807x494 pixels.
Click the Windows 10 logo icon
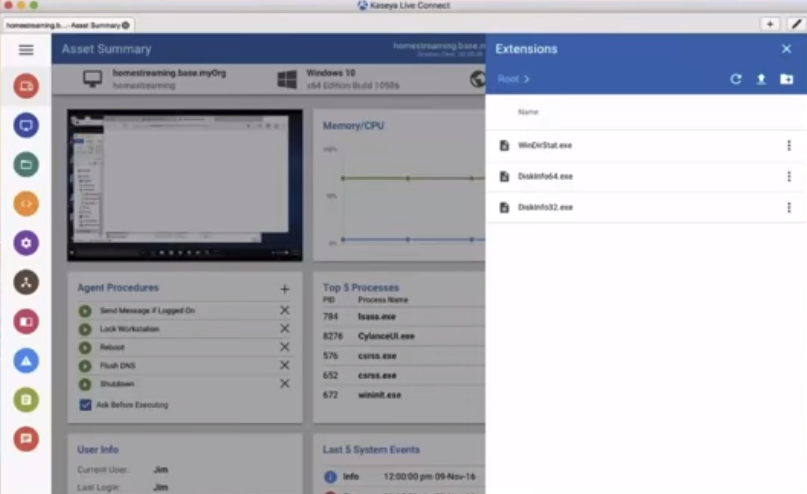click(287, 79)
